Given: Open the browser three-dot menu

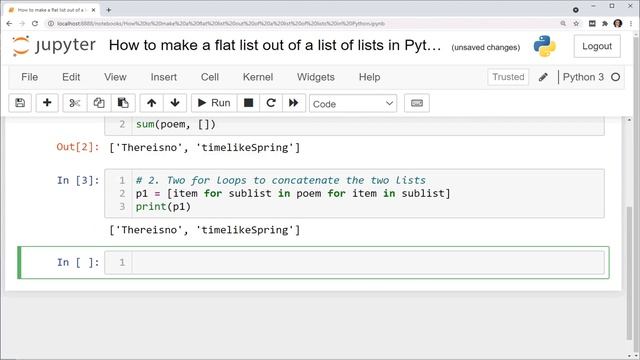Looking at the screenshot, I should point(631,24).
